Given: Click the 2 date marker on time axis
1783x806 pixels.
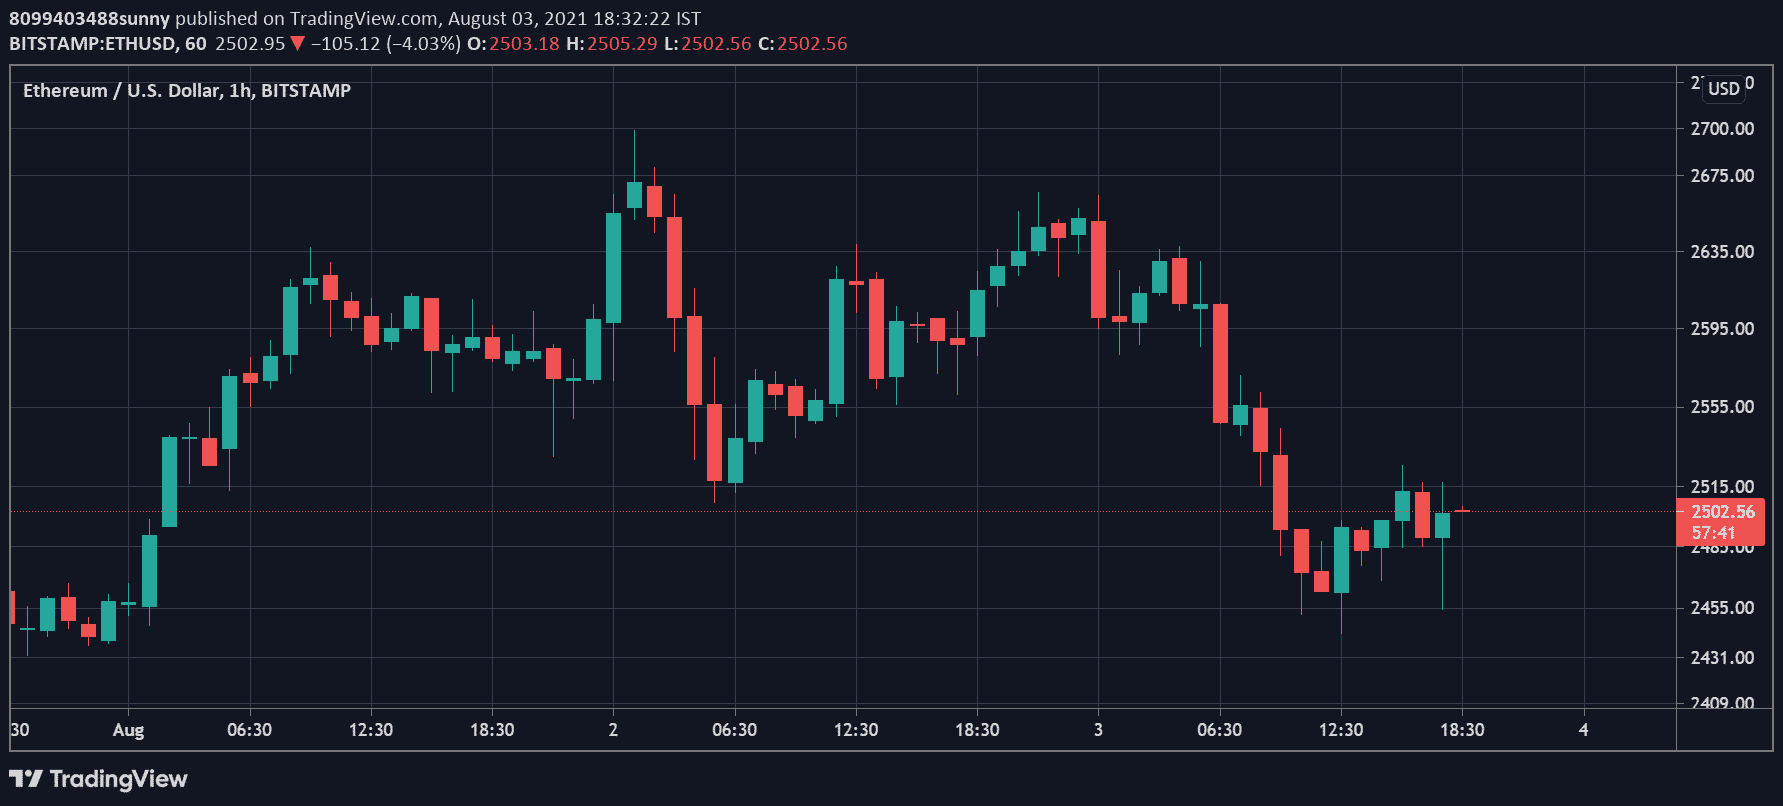Looking at the screenshot, I should pyautogui.click(x=613, y=730).
